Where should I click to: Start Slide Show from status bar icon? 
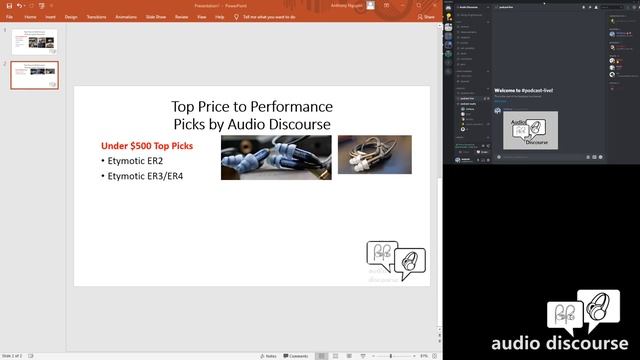pos(363,356)
